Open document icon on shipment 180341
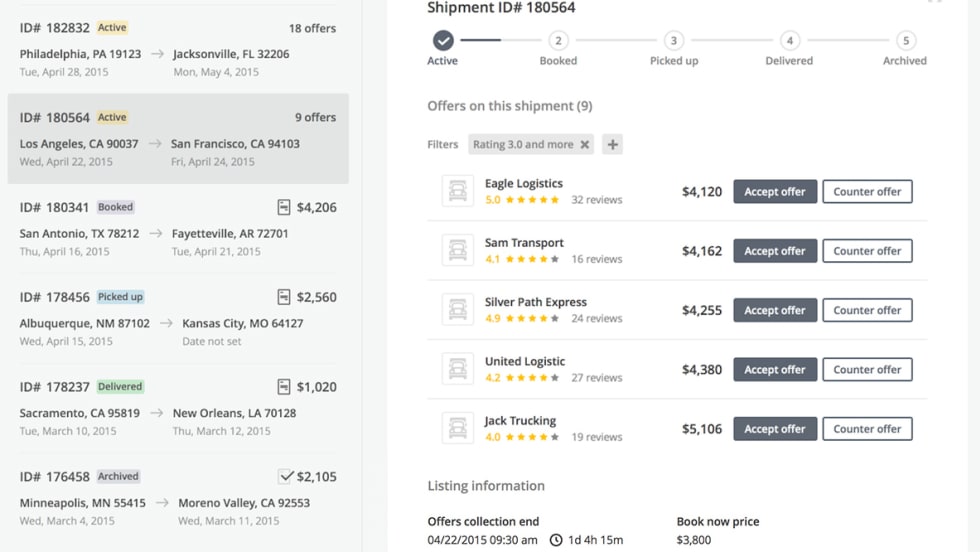This screenshot has width=980, height=552. (284, 208)
